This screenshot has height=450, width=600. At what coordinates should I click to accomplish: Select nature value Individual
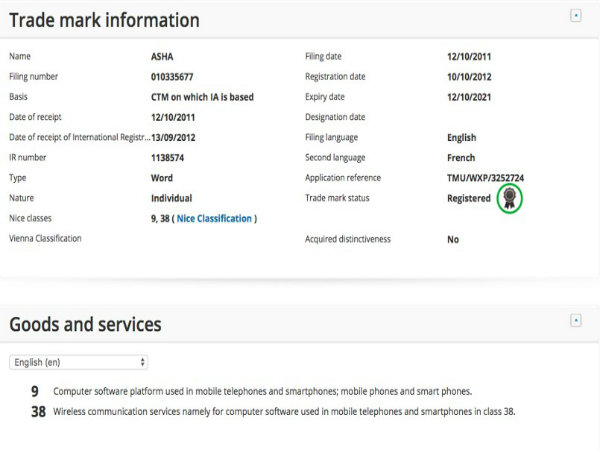coord(171,198)
